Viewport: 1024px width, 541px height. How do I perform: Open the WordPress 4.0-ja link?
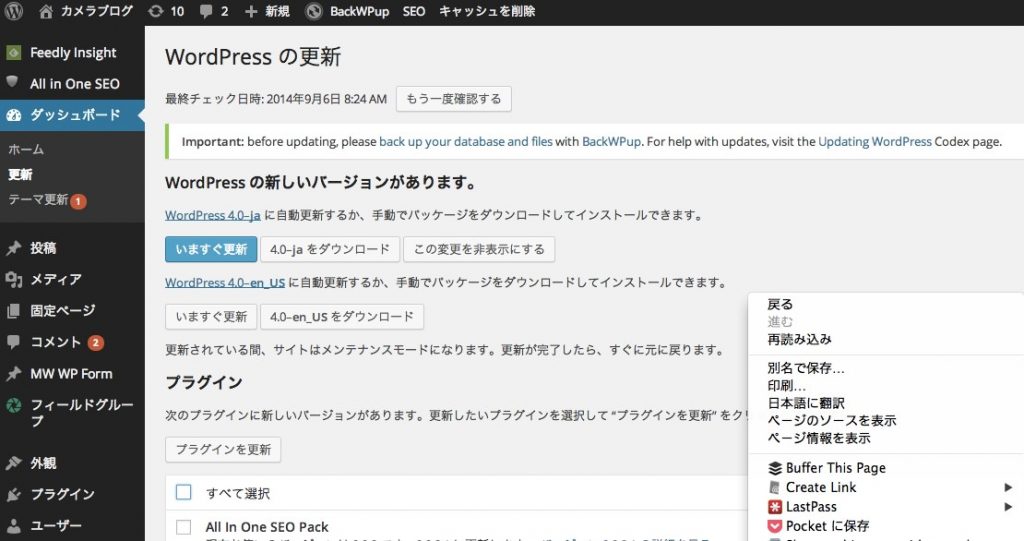213,215
